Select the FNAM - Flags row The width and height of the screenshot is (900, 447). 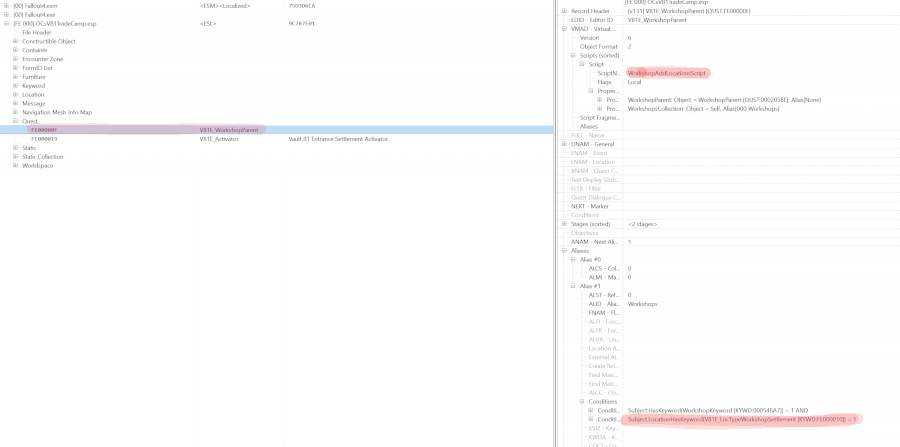point(604,313)
